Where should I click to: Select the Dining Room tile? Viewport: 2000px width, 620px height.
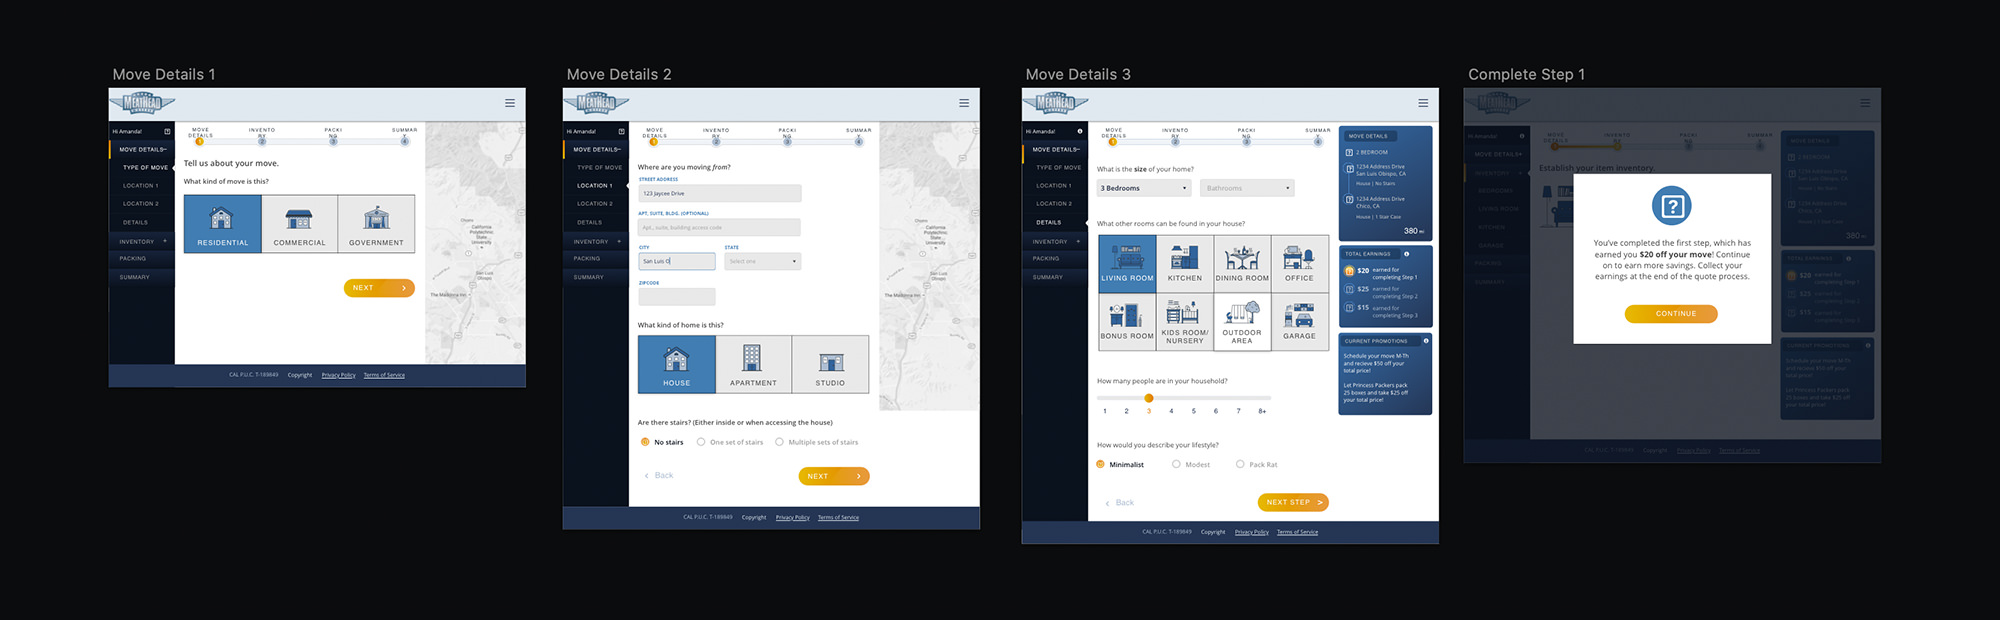click(1242, 264)
